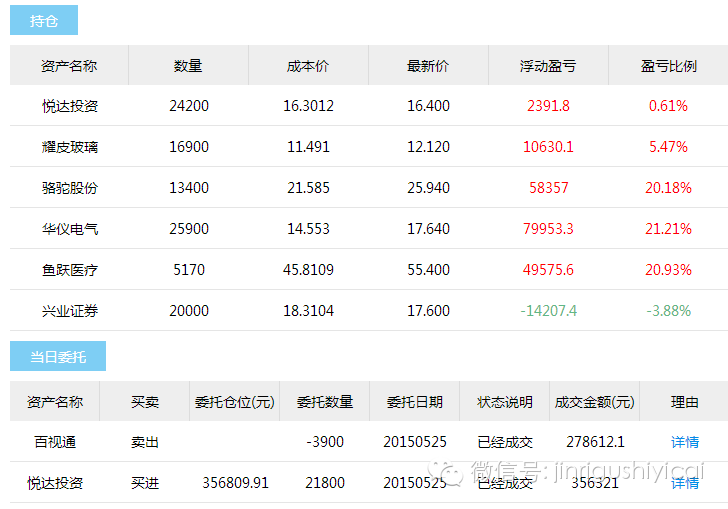Open the 持仓 tab
Viewport: 728px width, 509px height.
[x=44, y=20]
